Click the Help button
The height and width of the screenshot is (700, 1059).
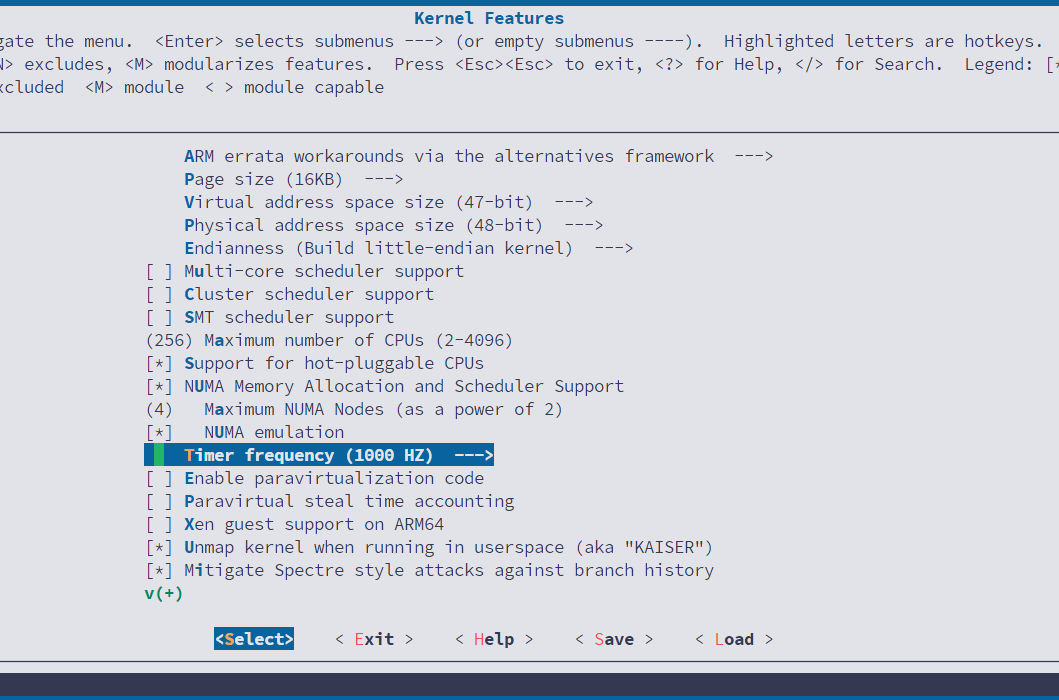493,639
